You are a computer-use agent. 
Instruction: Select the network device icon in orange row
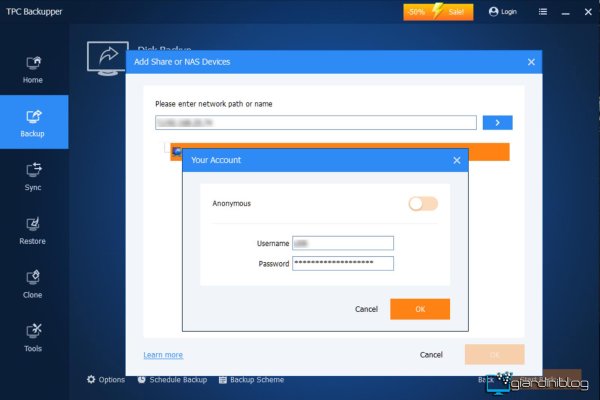(176, 152)
